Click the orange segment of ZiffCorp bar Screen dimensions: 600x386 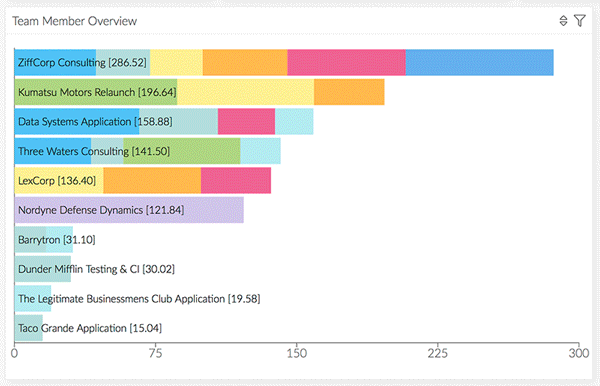[x=245, y=62]
